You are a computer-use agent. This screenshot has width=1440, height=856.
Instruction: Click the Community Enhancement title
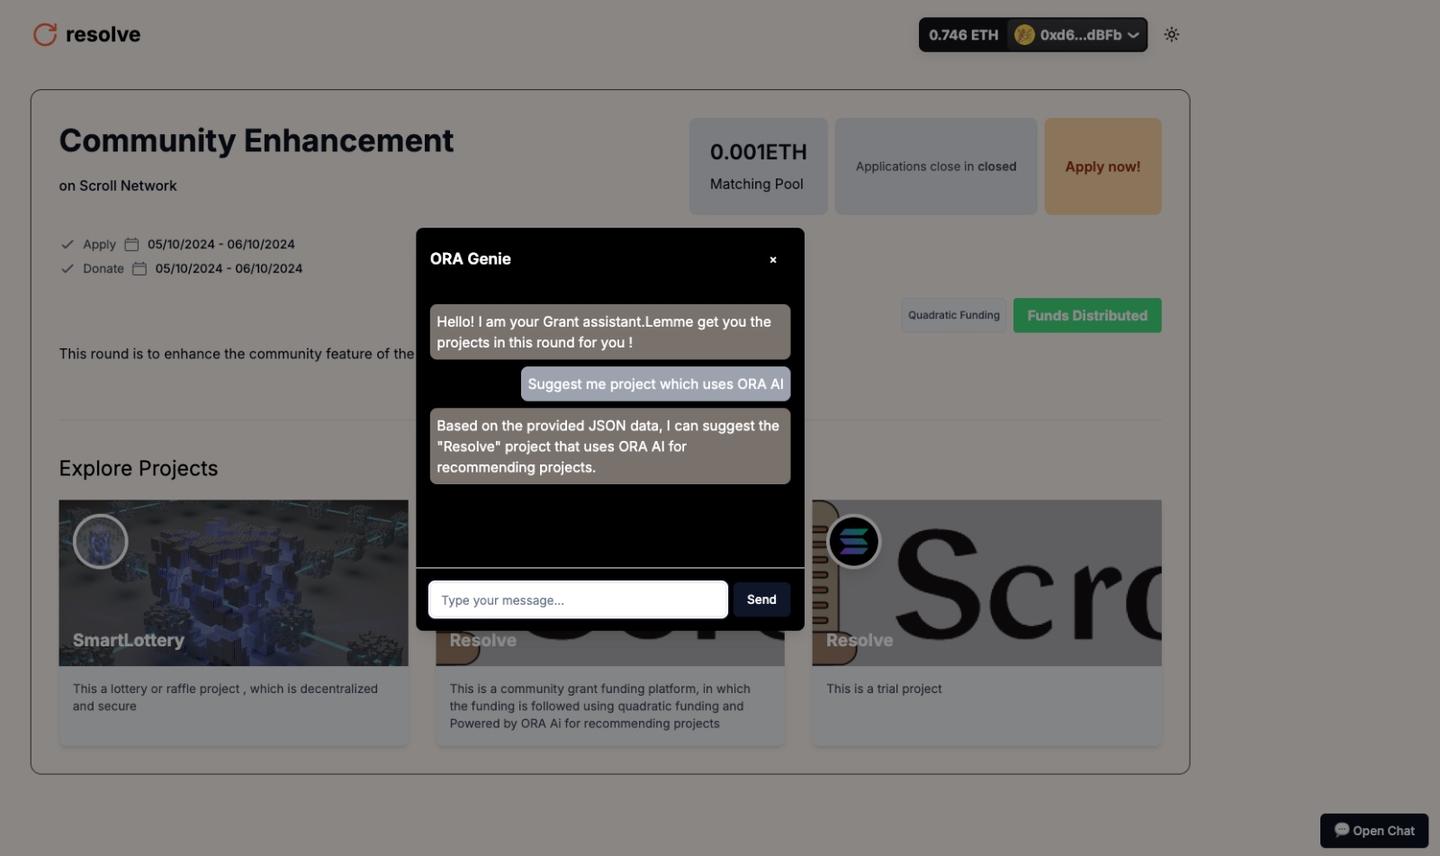pos(256,141)
